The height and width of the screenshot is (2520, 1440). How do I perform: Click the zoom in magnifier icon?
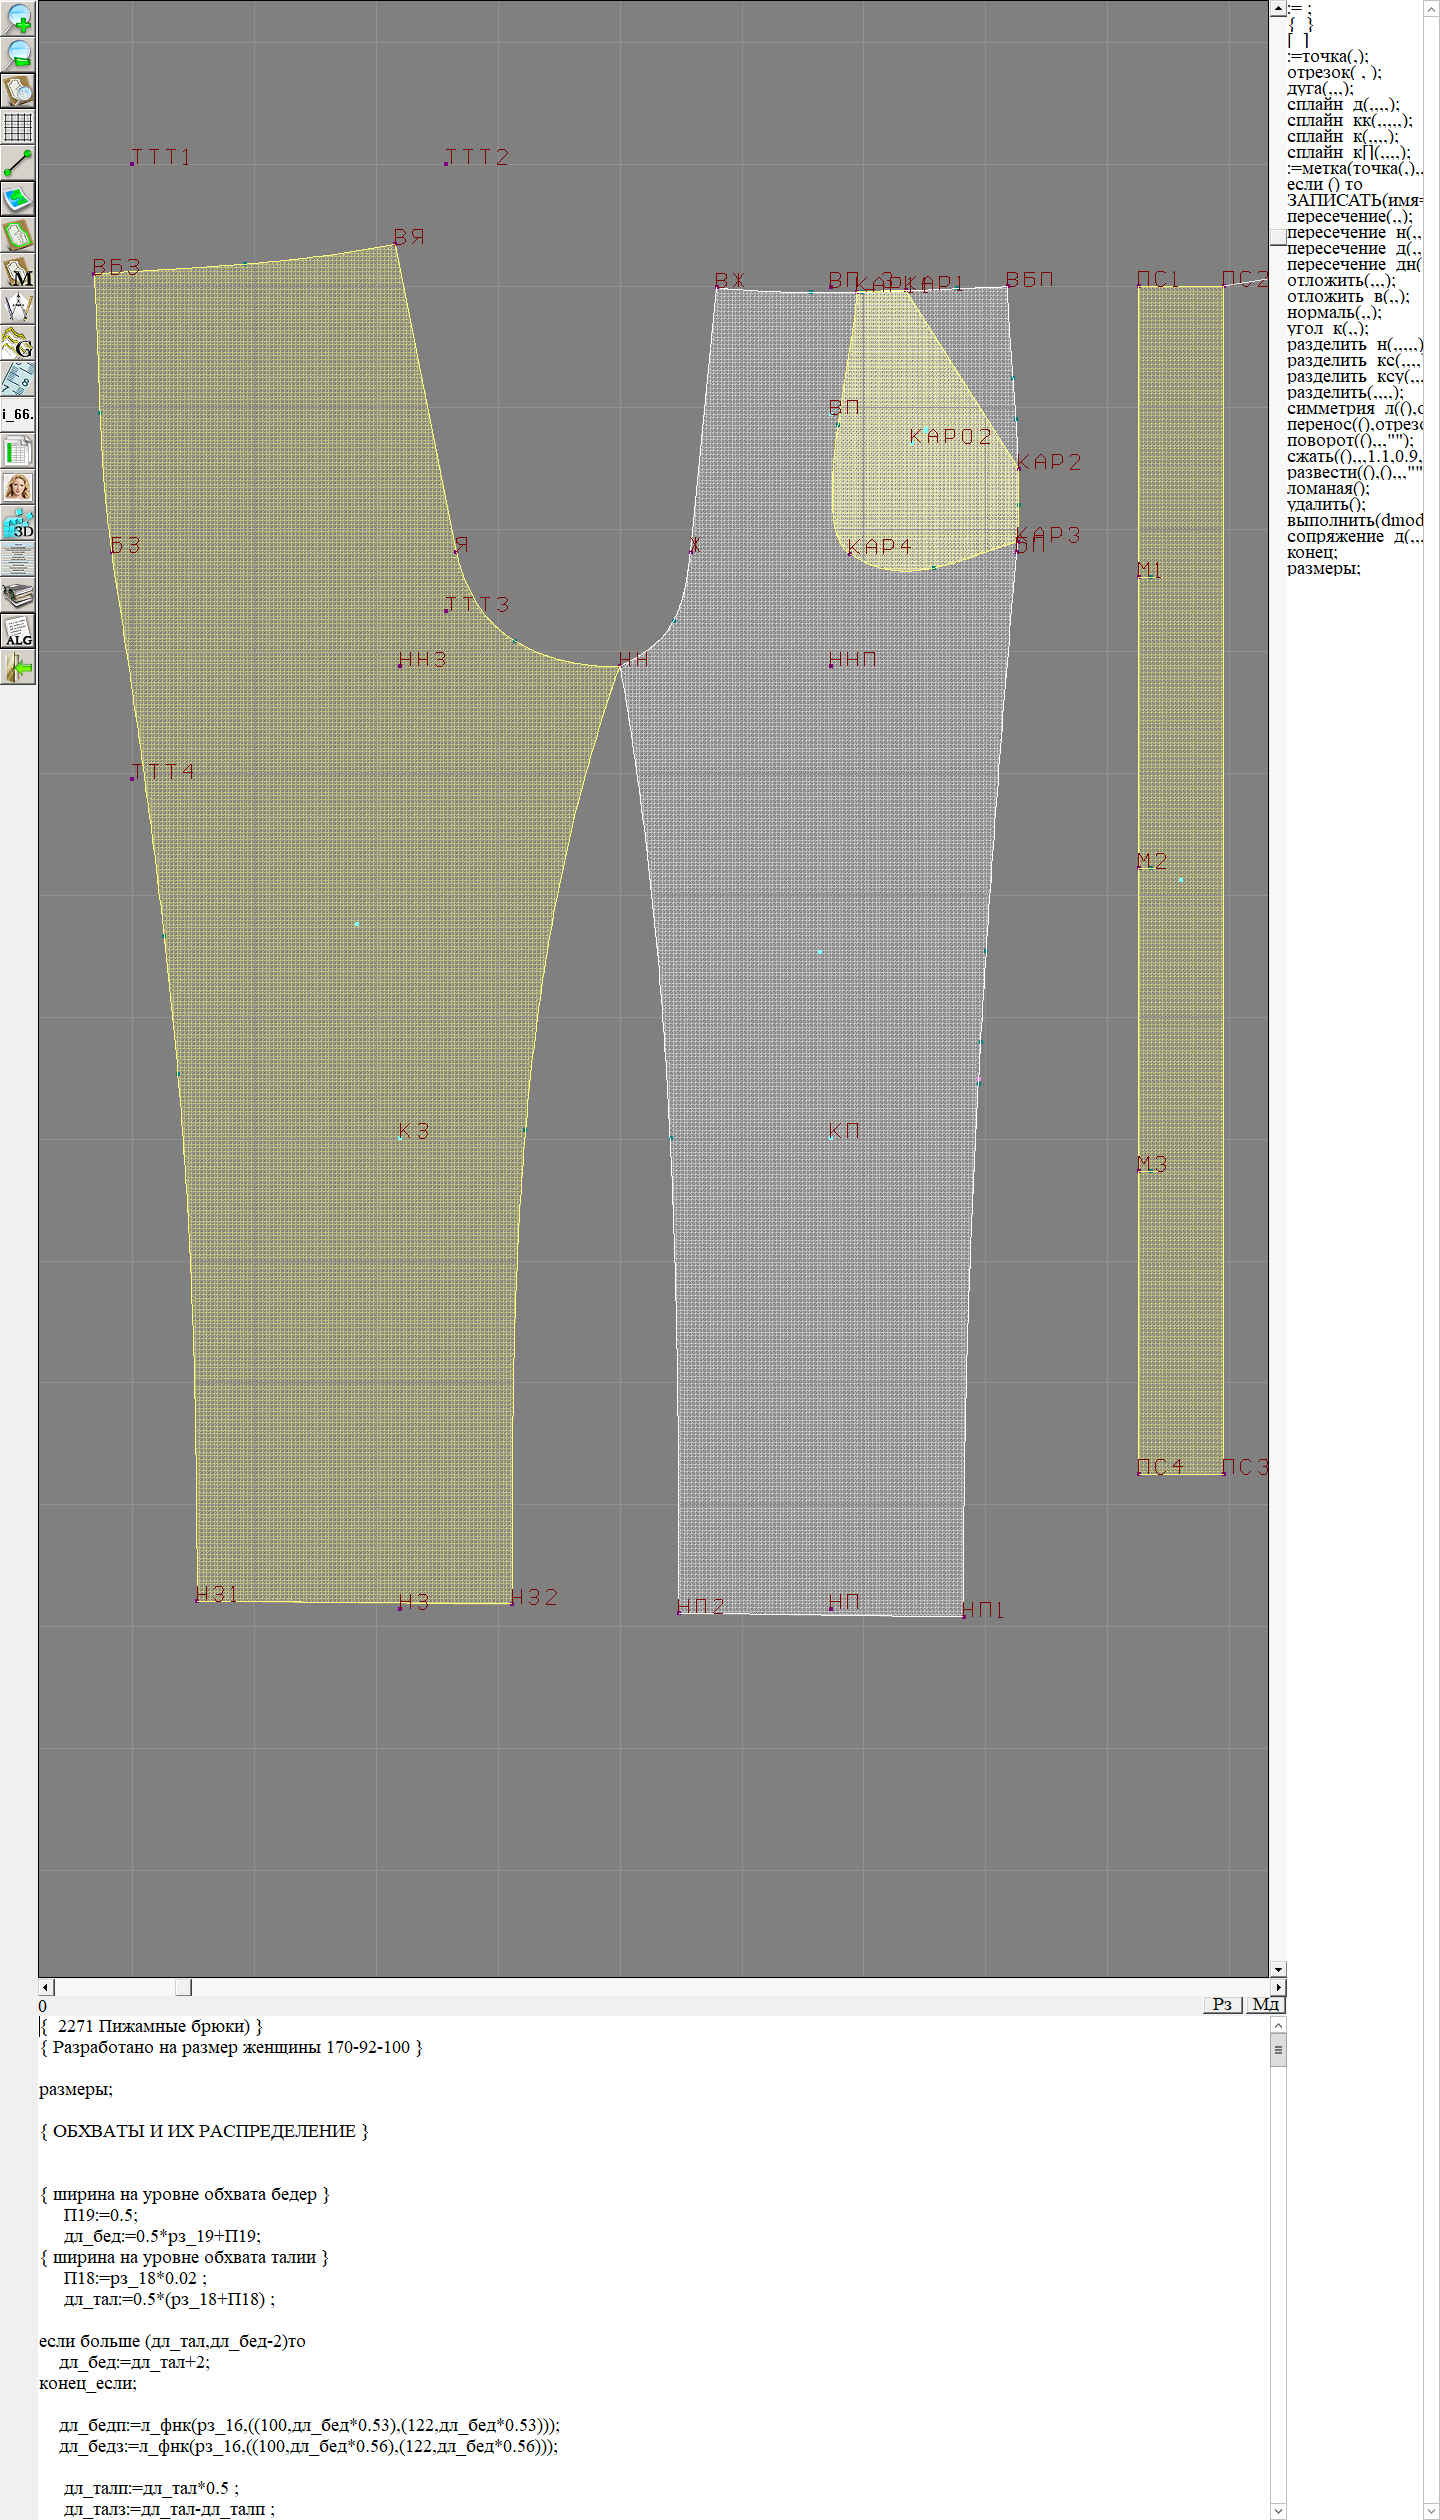tap(18, 18)
